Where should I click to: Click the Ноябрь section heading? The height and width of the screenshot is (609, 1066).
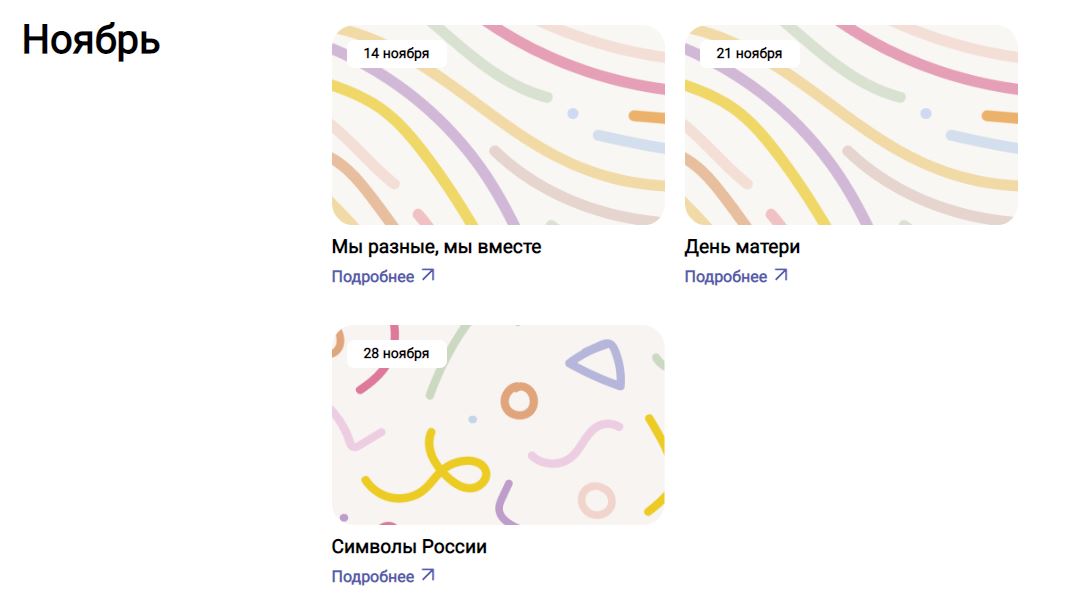pos(91,40)
